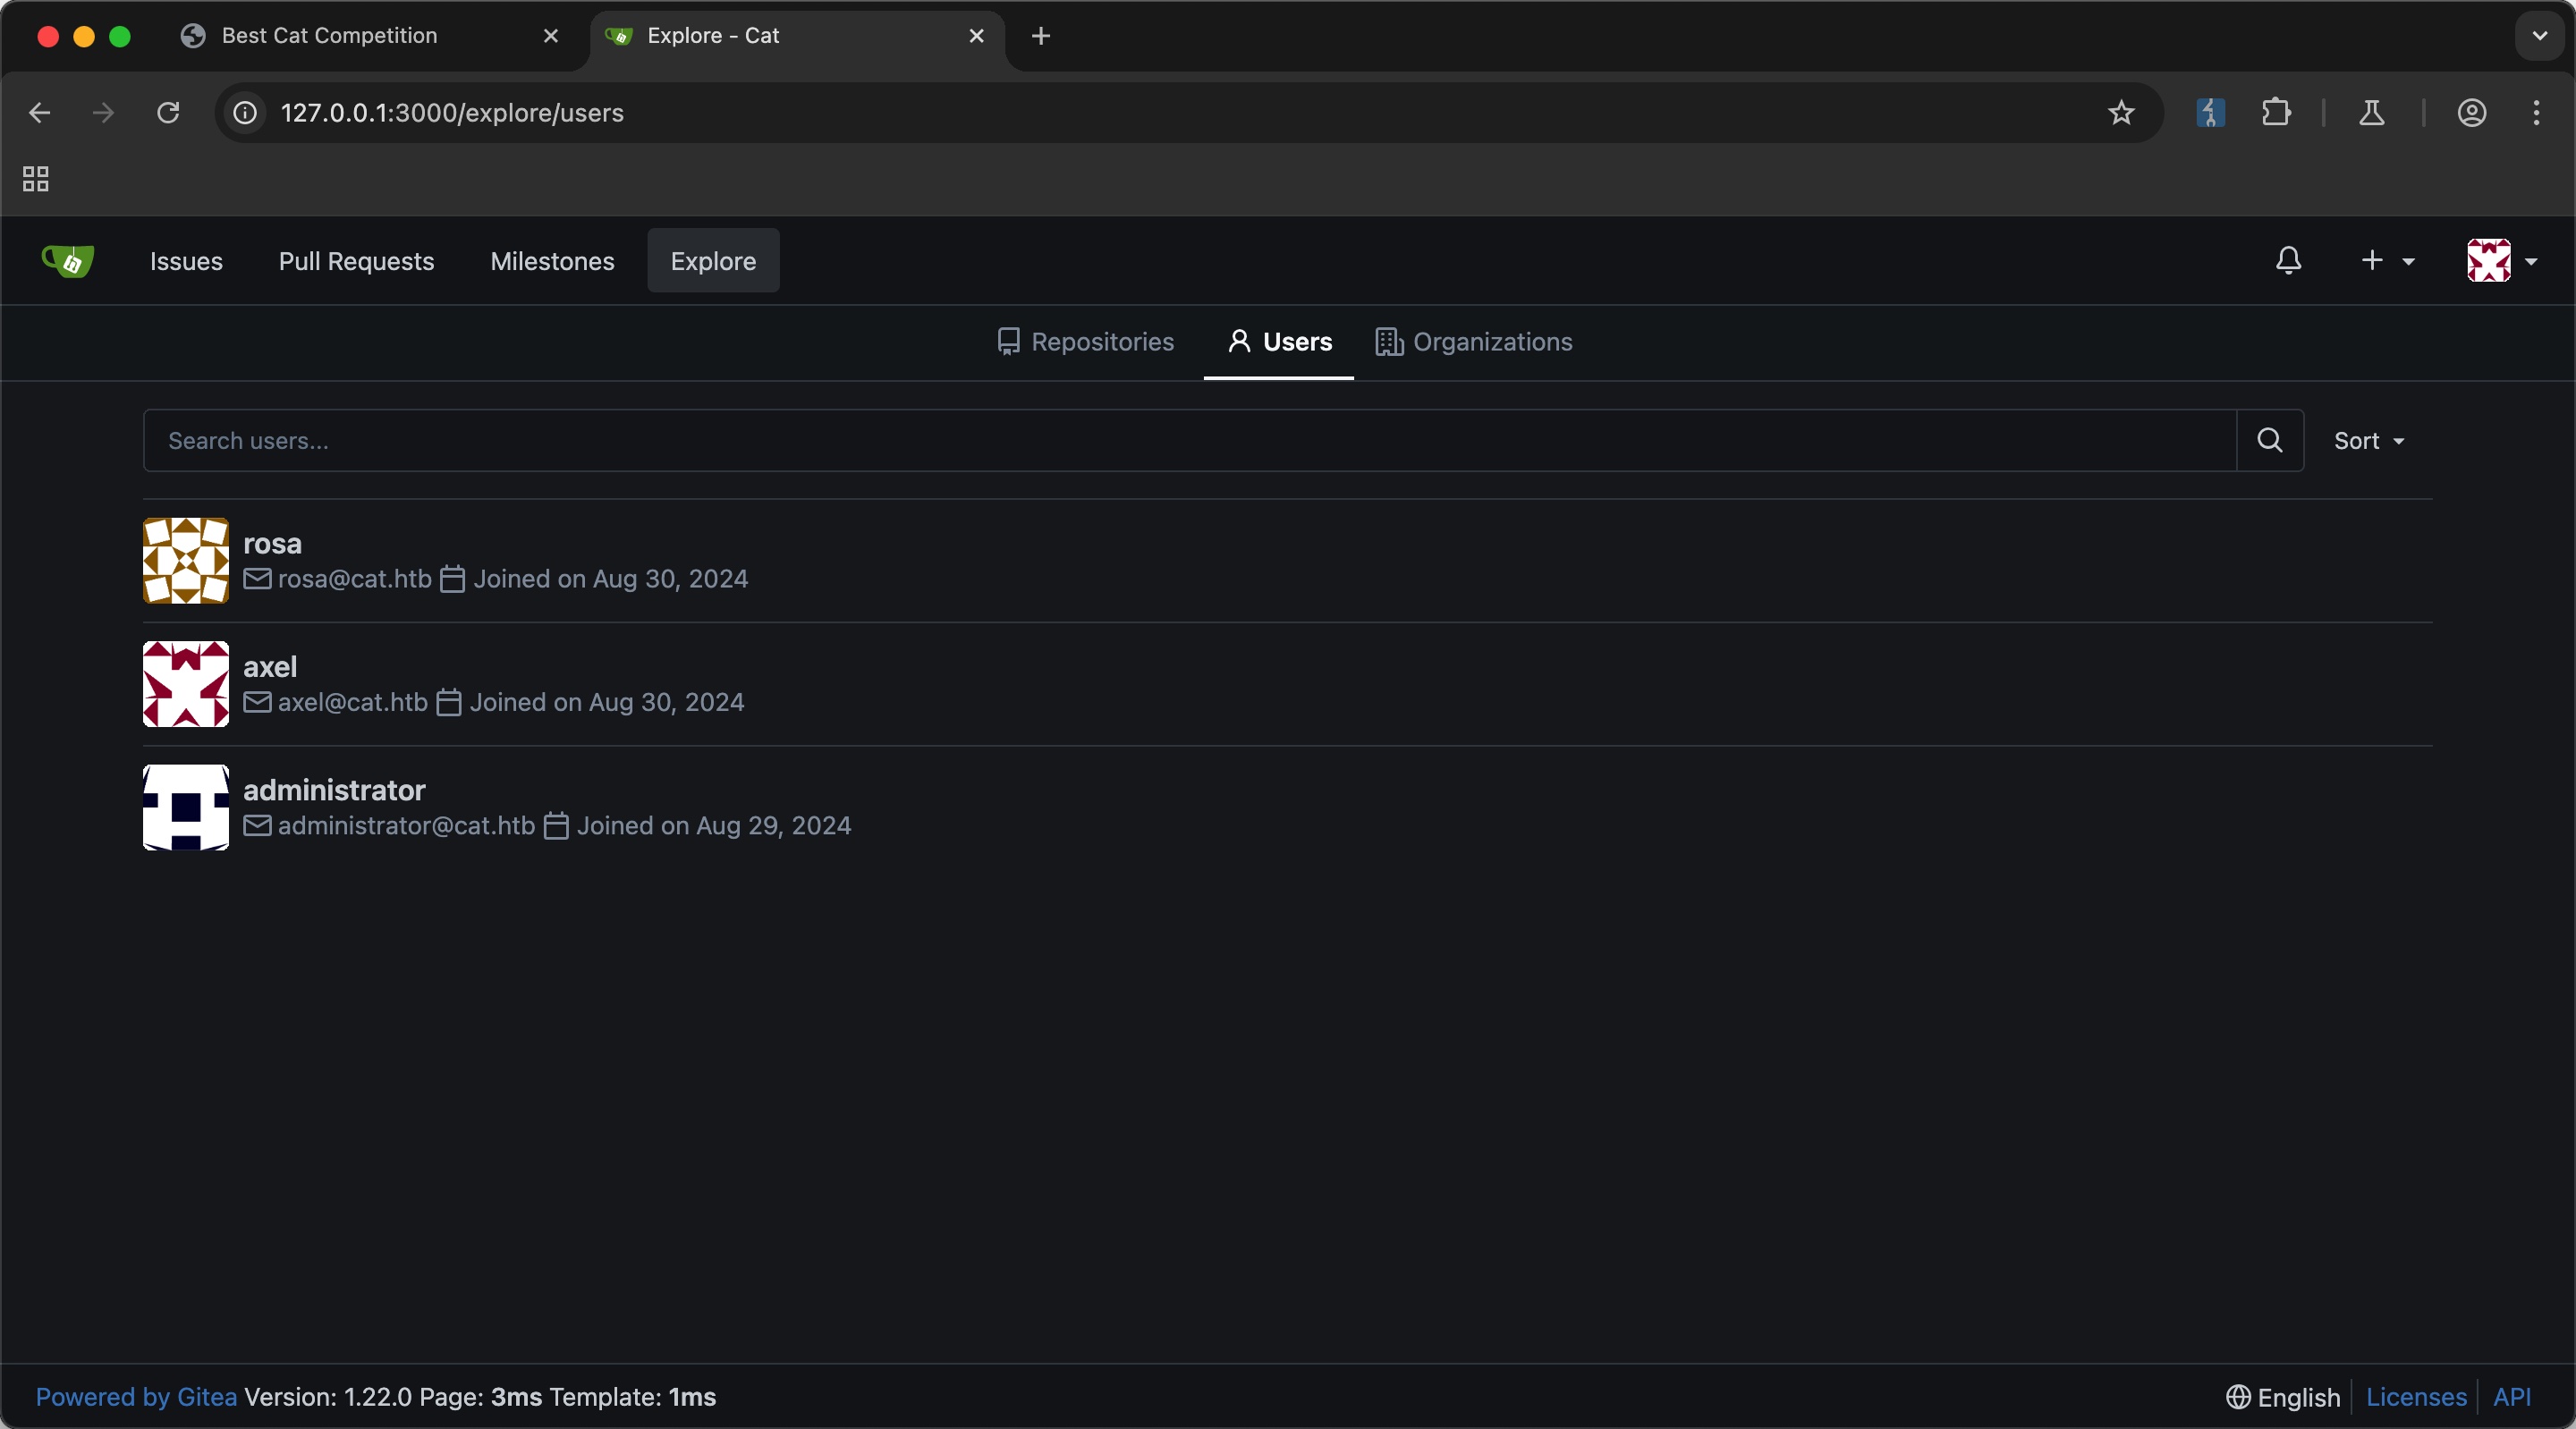Open the Pull Requests menu item
The image size is (2576, 1429).
(x=356, y=261)
